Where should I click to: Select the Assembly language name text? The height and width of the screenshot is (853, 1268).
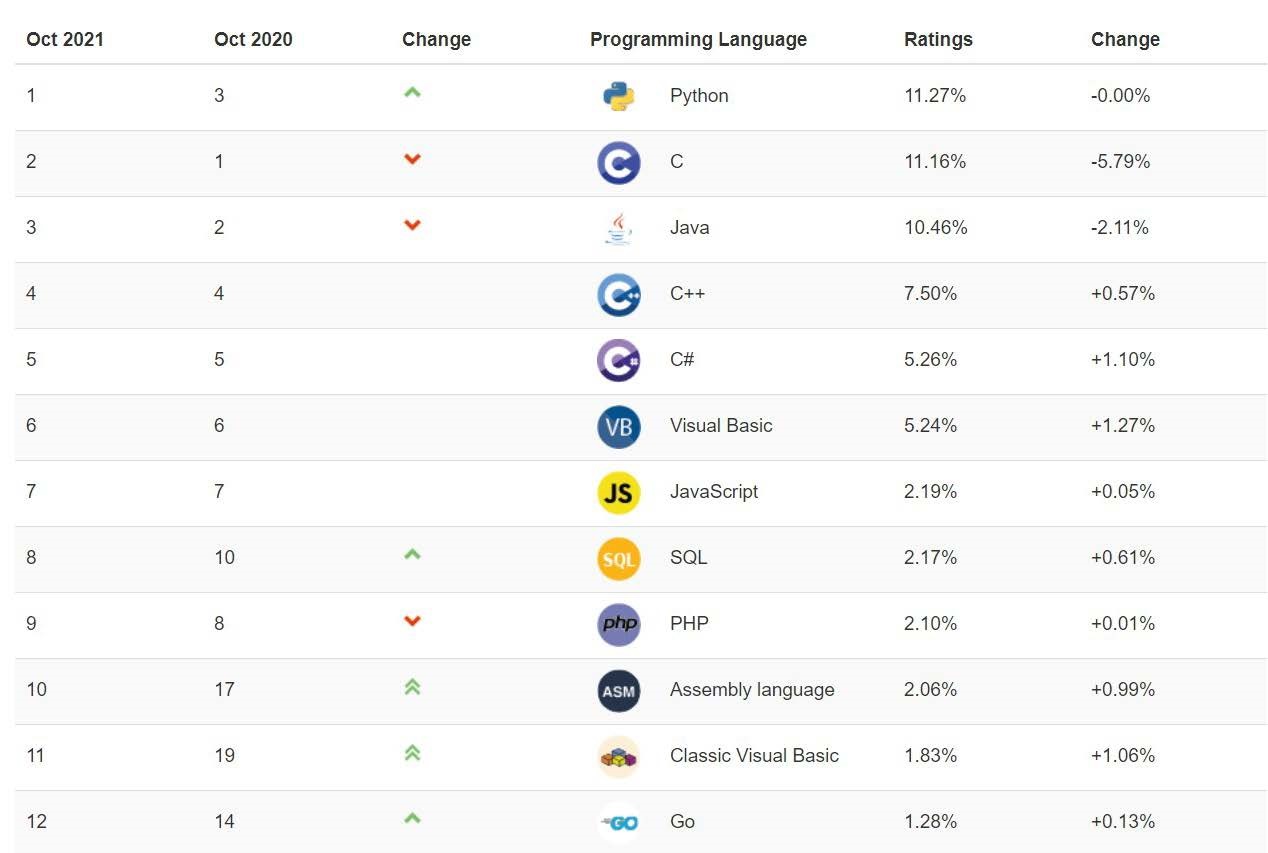(752, 690)
